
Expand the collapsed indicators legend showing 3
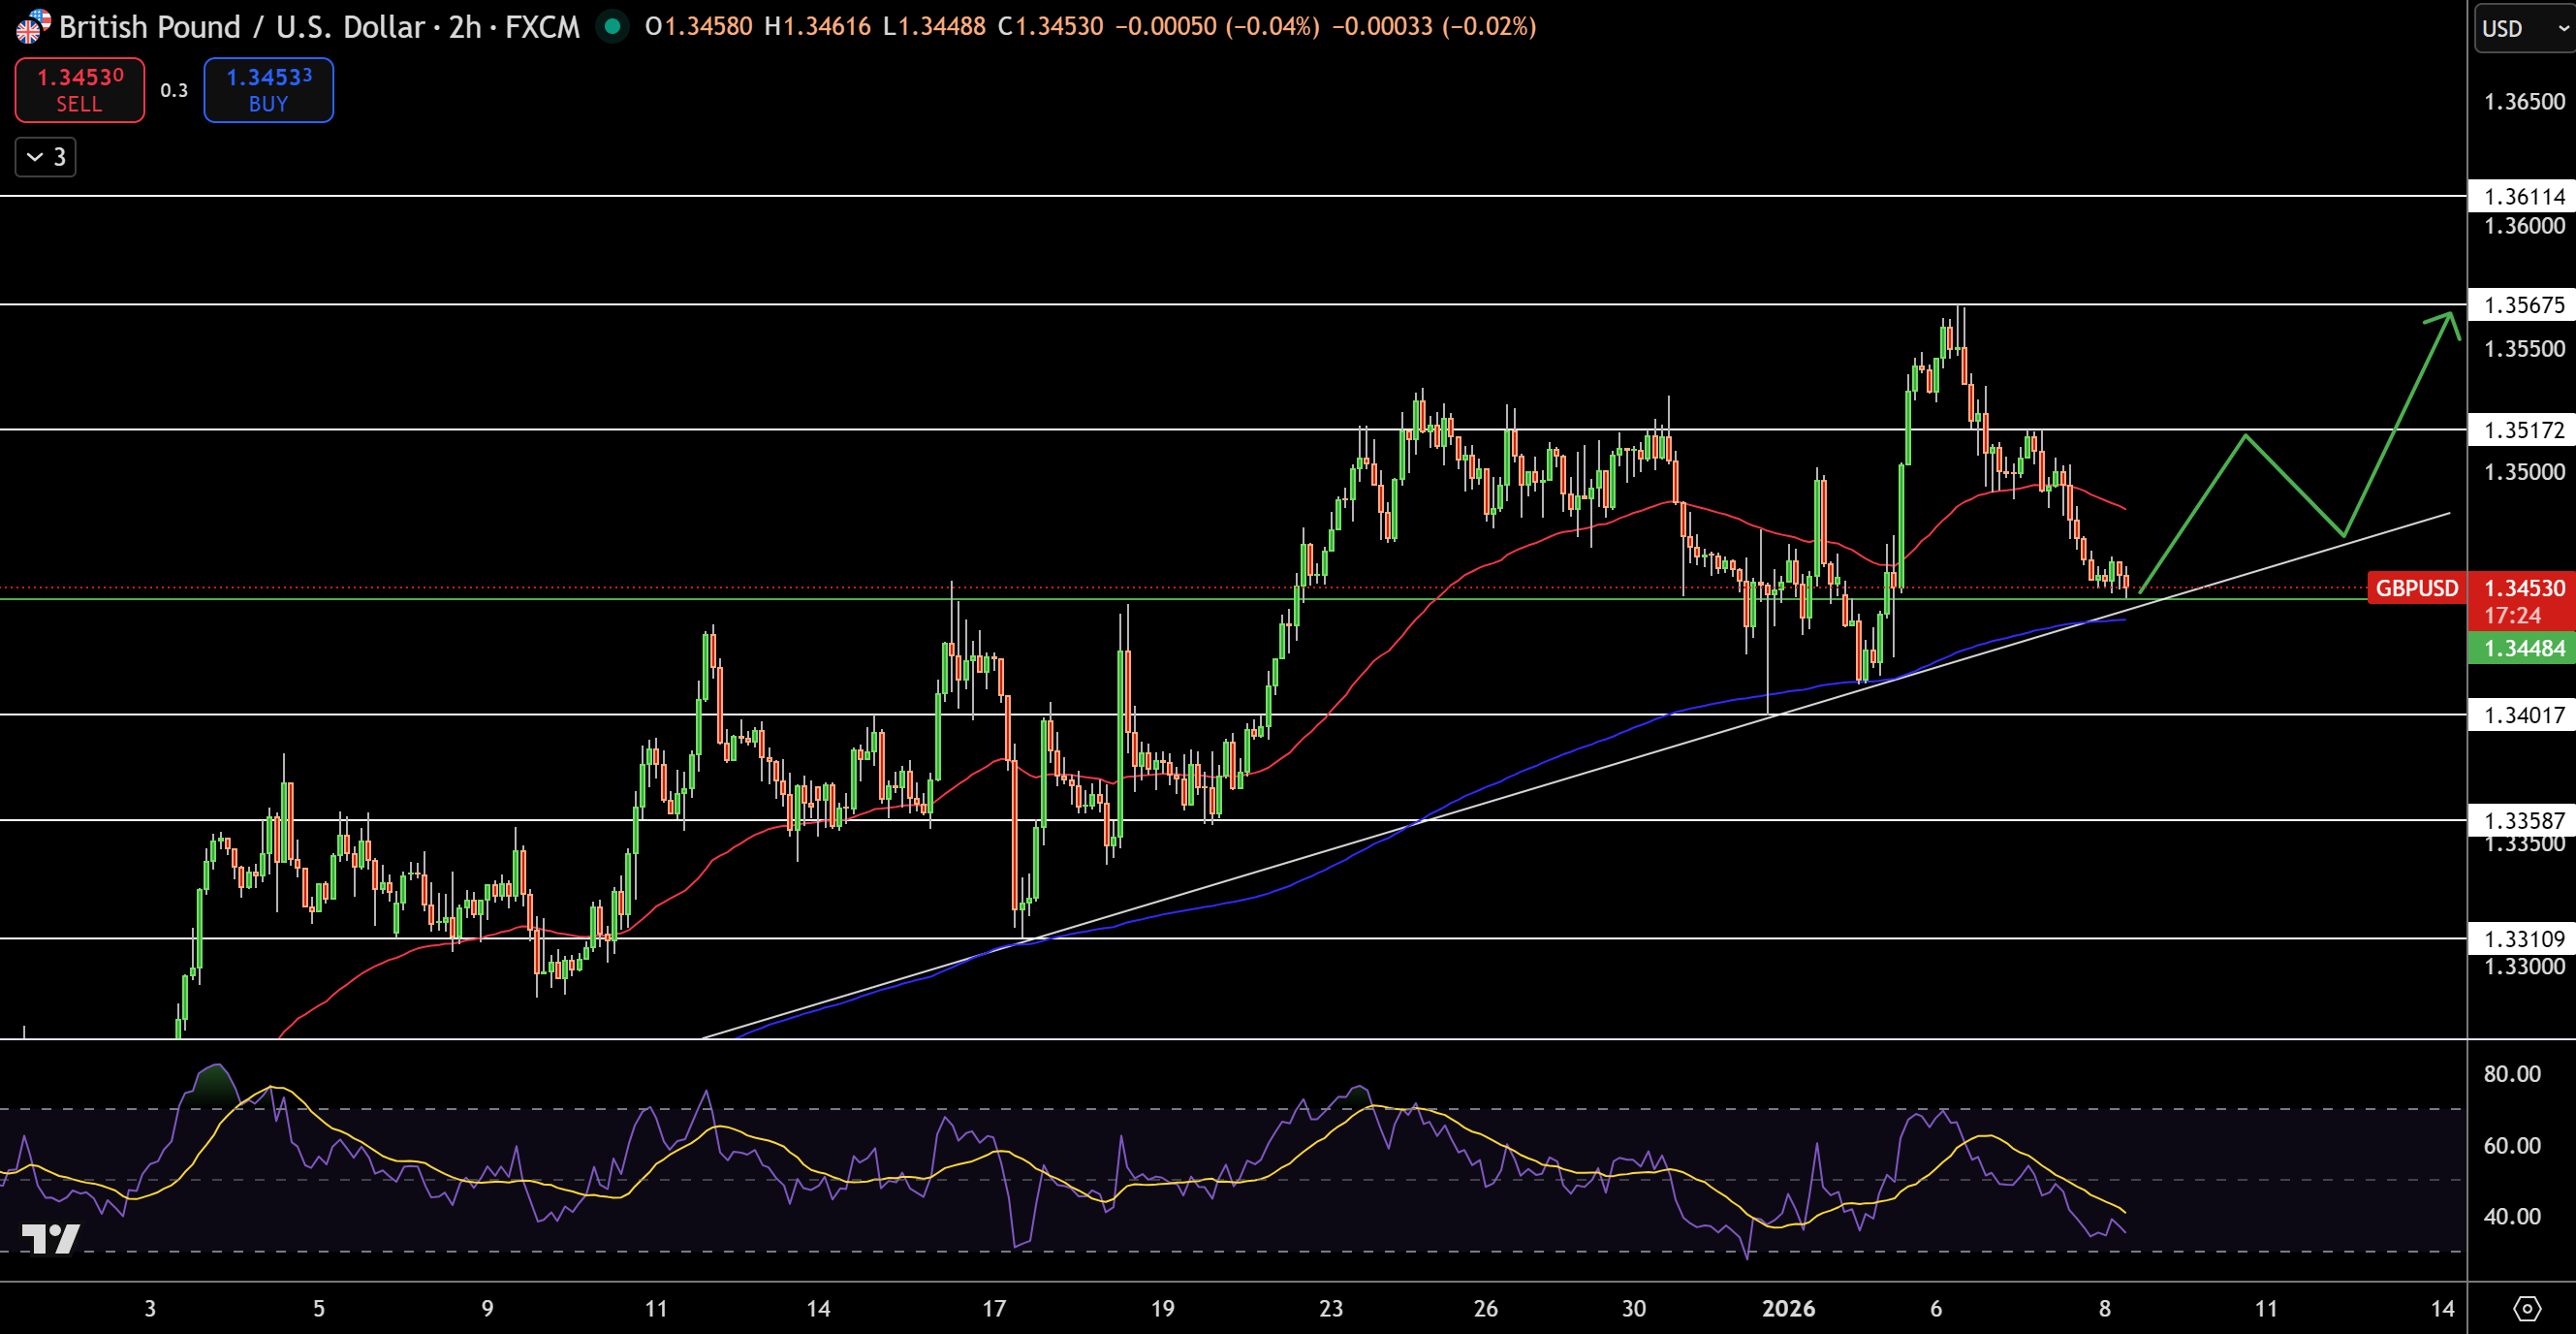pos(46,157)
